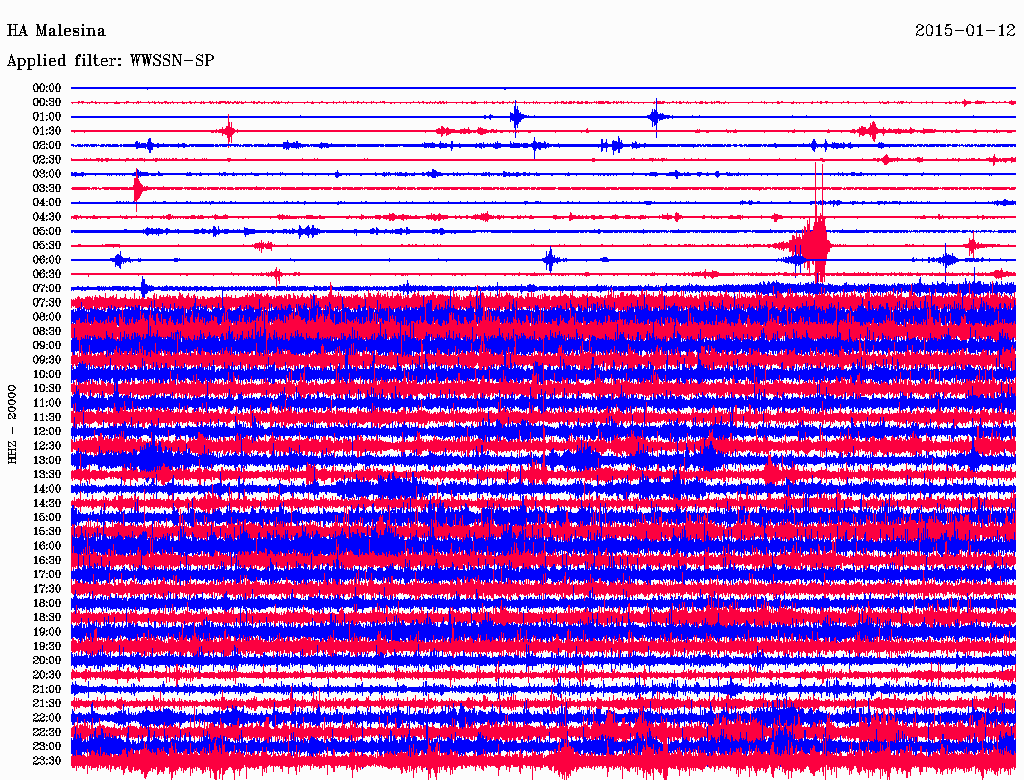1024x780 pixels.
Task: Select the 02:30 time label
Action: pyautogui.click(x=47, y=159)
